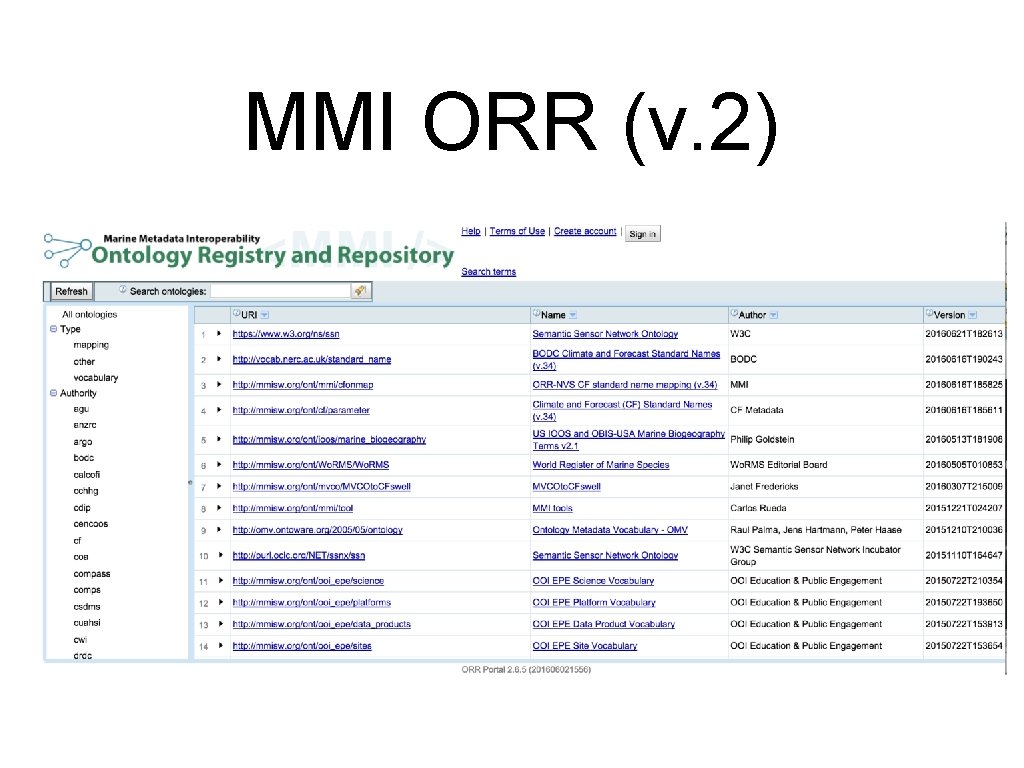Viewport: 1024px width, 768px height.
Task: Open OOI EPE Science Vocabulary link
Action: coord(592,581)
